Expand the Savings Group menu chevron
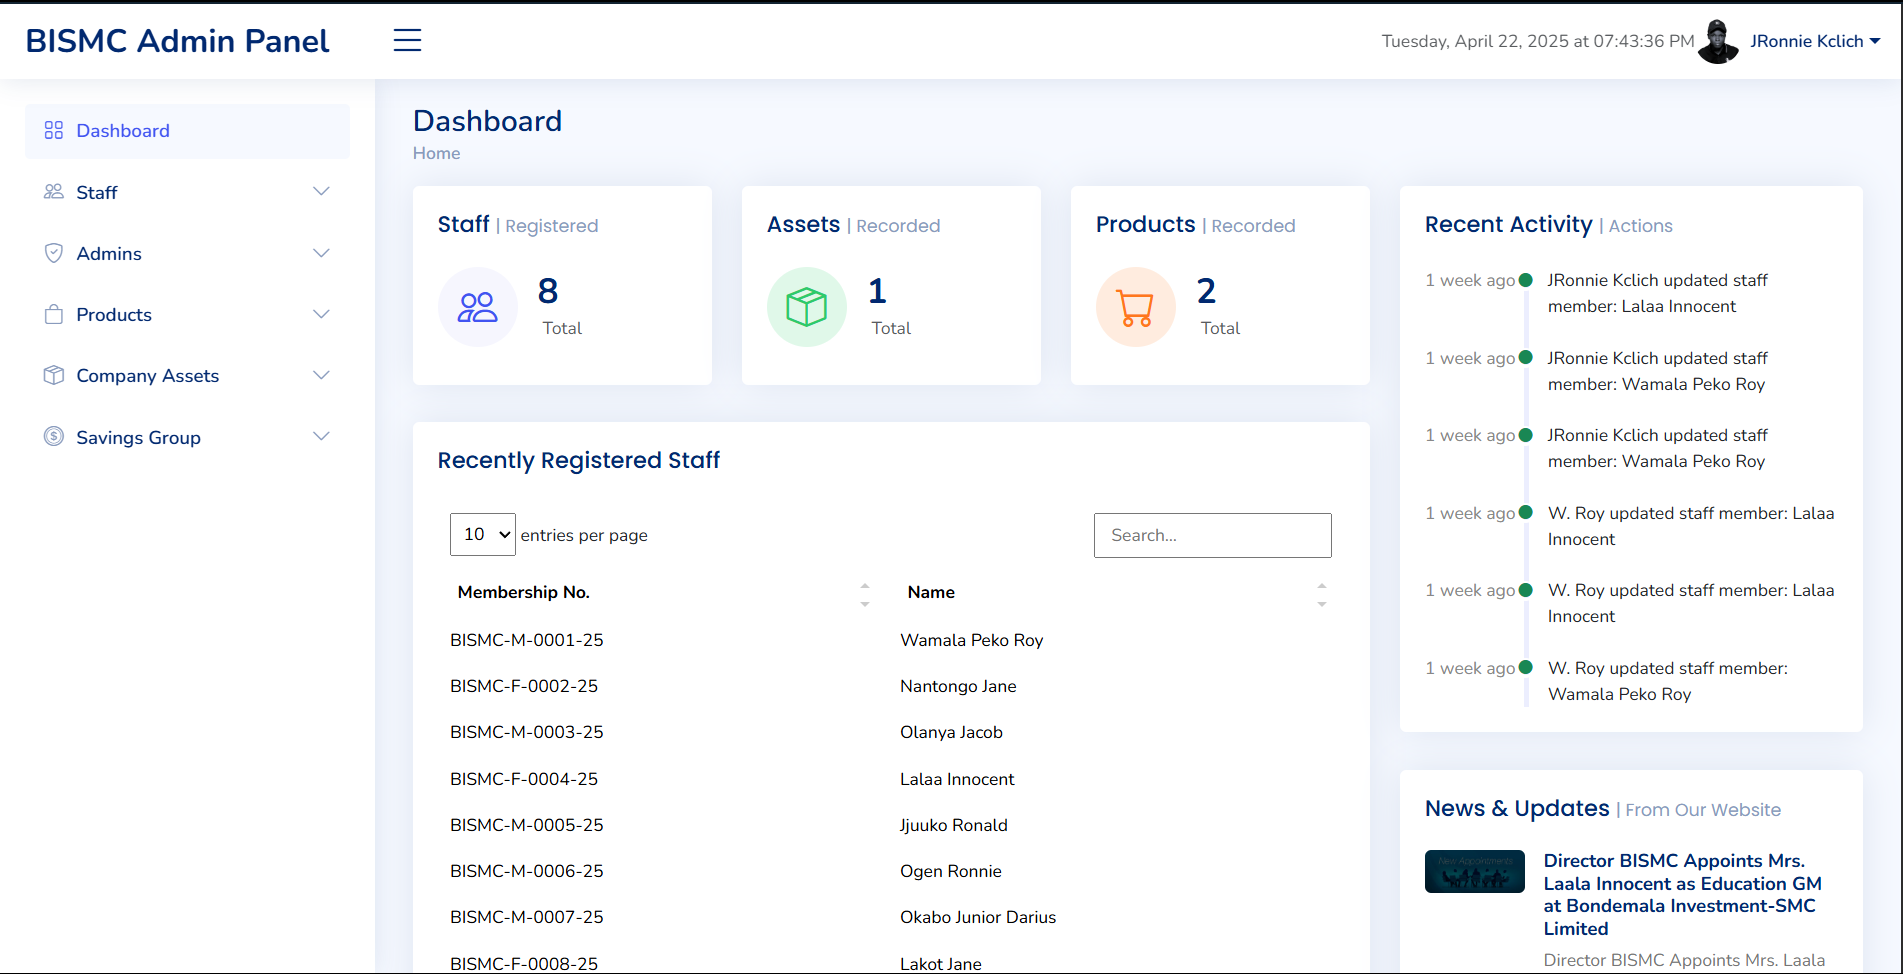 click(321, 436)
